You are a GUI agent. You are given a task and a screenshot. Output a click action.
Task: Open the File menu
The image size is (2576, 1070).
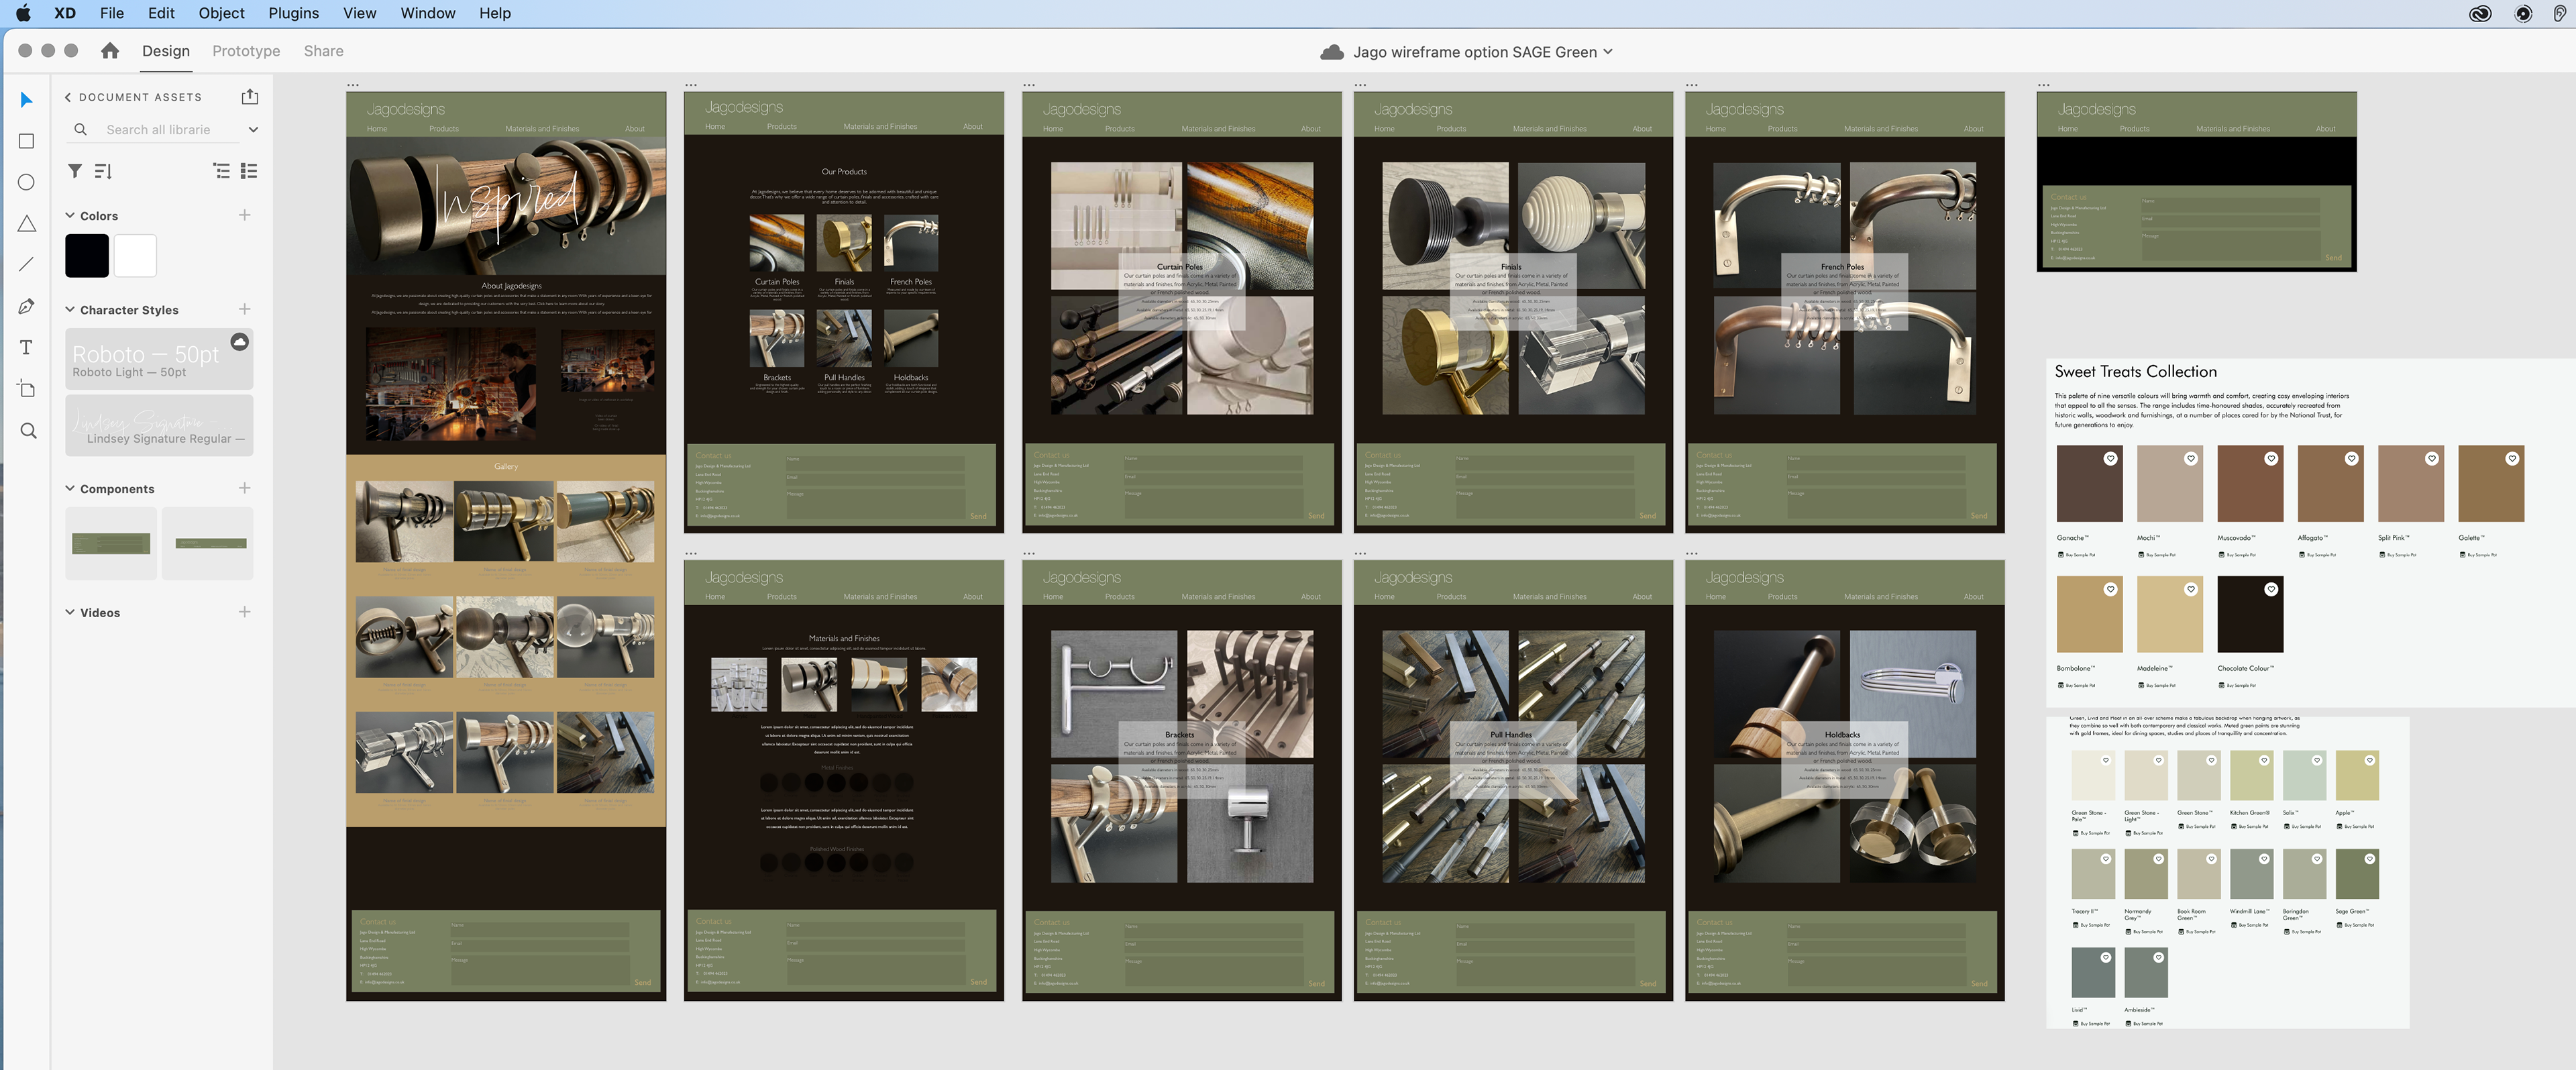click(x=112, y=13)
